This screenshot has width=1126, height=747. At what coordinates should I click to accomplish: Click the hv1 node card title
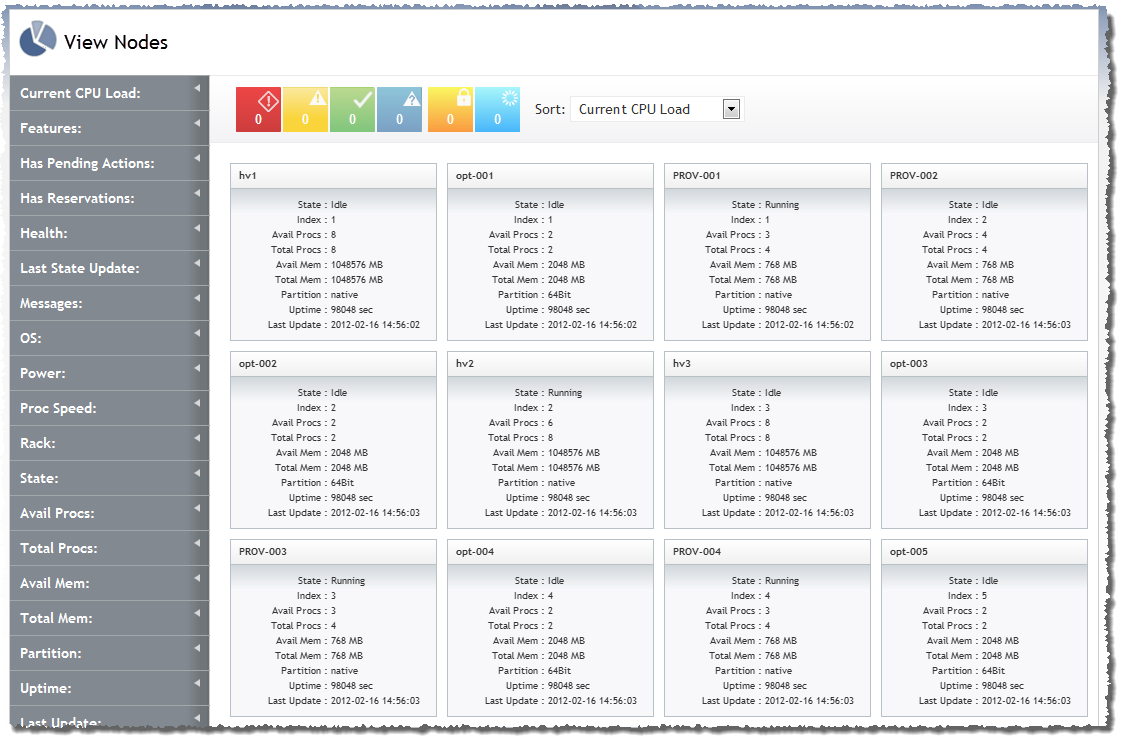coord(333,176)
